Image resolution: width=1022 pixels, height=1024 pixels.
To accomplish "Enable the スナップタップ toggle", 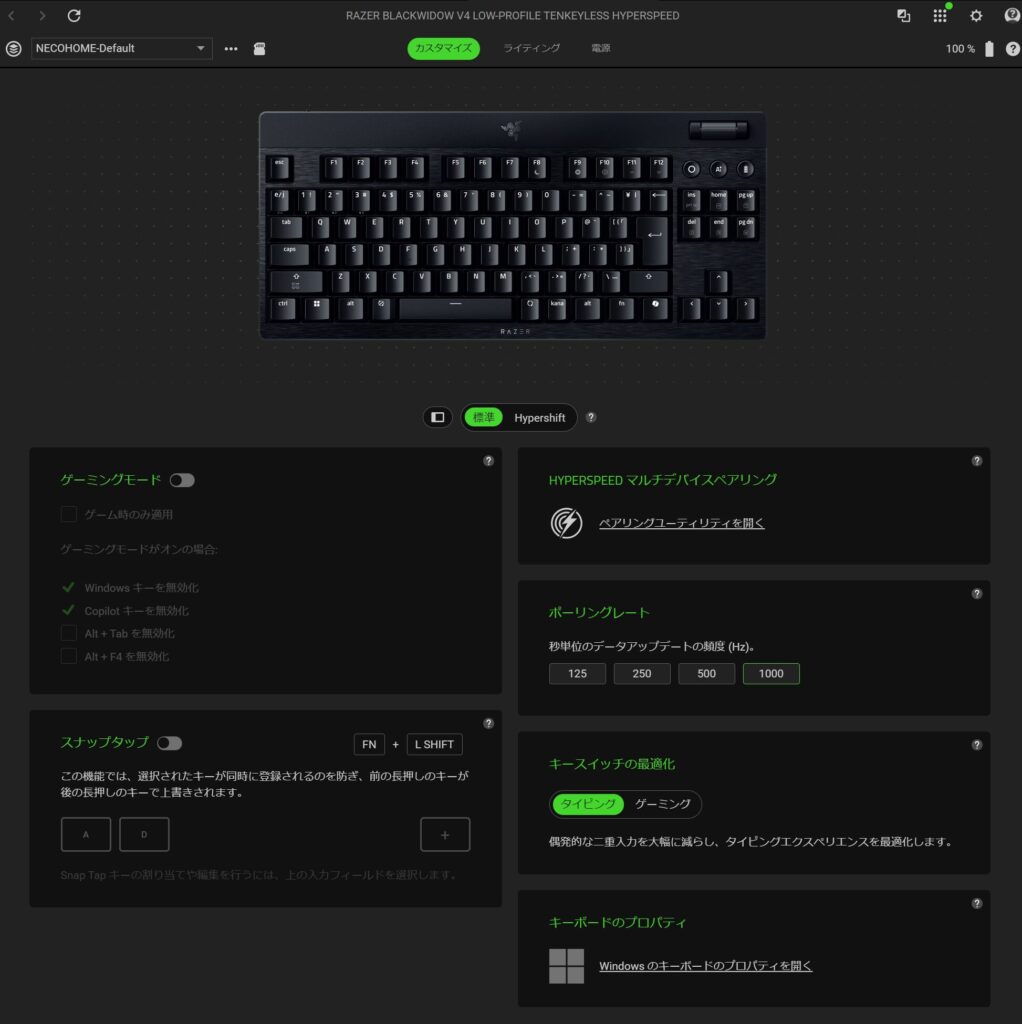I will tap(169, 743).
